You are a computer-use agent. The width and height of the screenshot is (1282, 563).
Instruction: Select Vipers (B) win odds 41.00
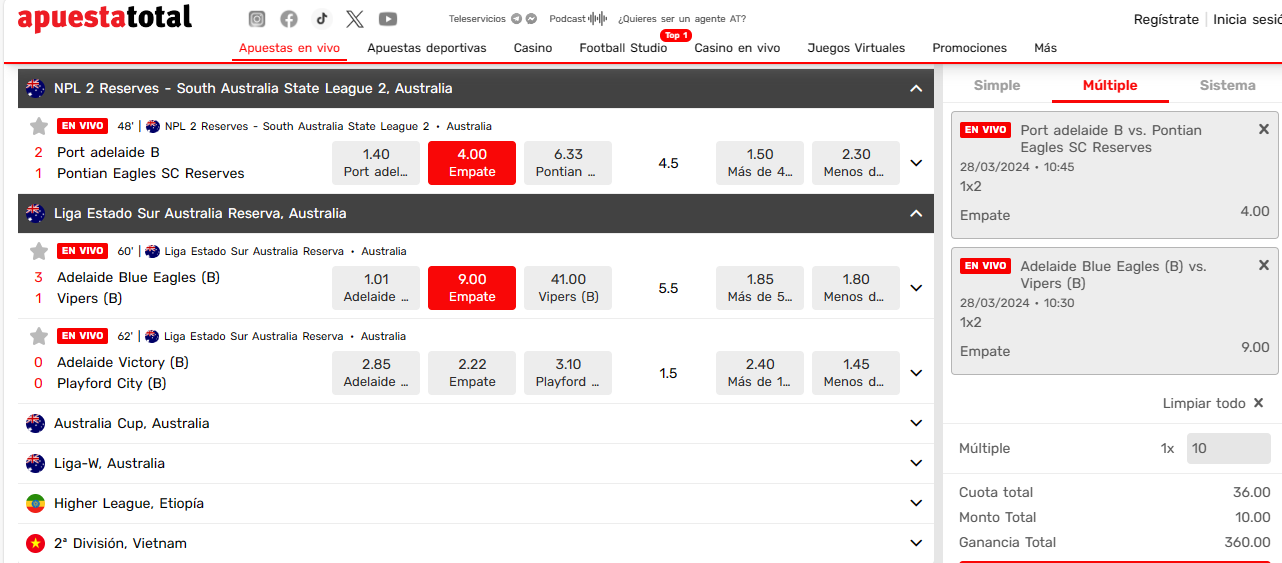pyautogui.click(x=568, y=288)
